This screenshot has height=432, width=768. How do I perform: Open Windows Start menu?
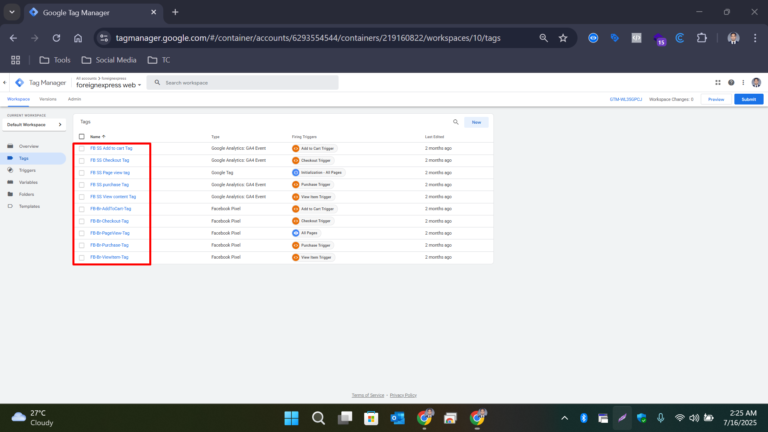(291, 418)
